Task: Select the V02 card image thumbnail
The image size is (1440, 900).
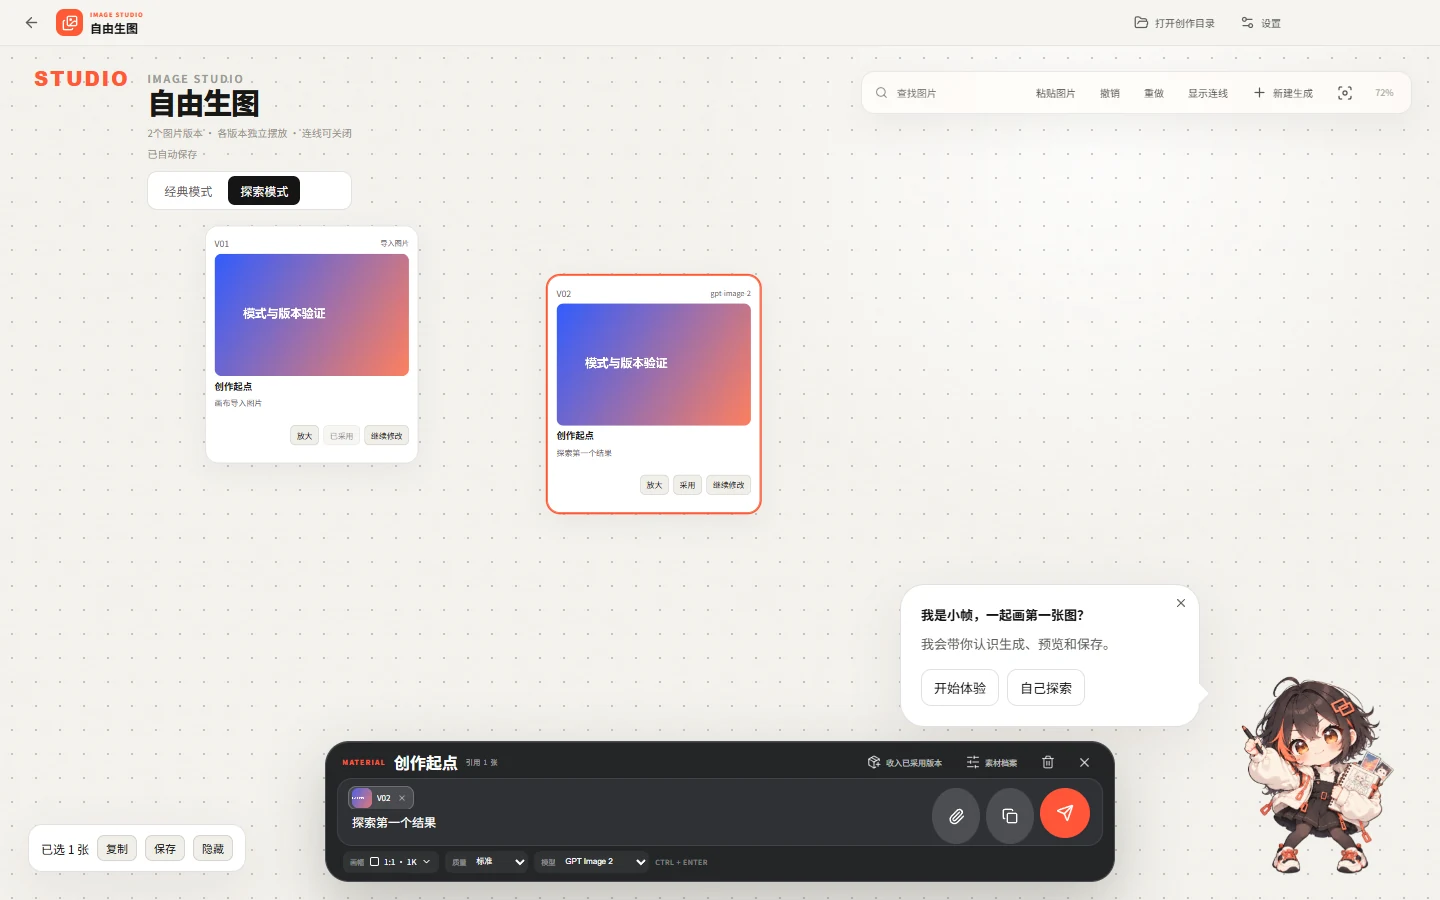Action: [653, 364]
